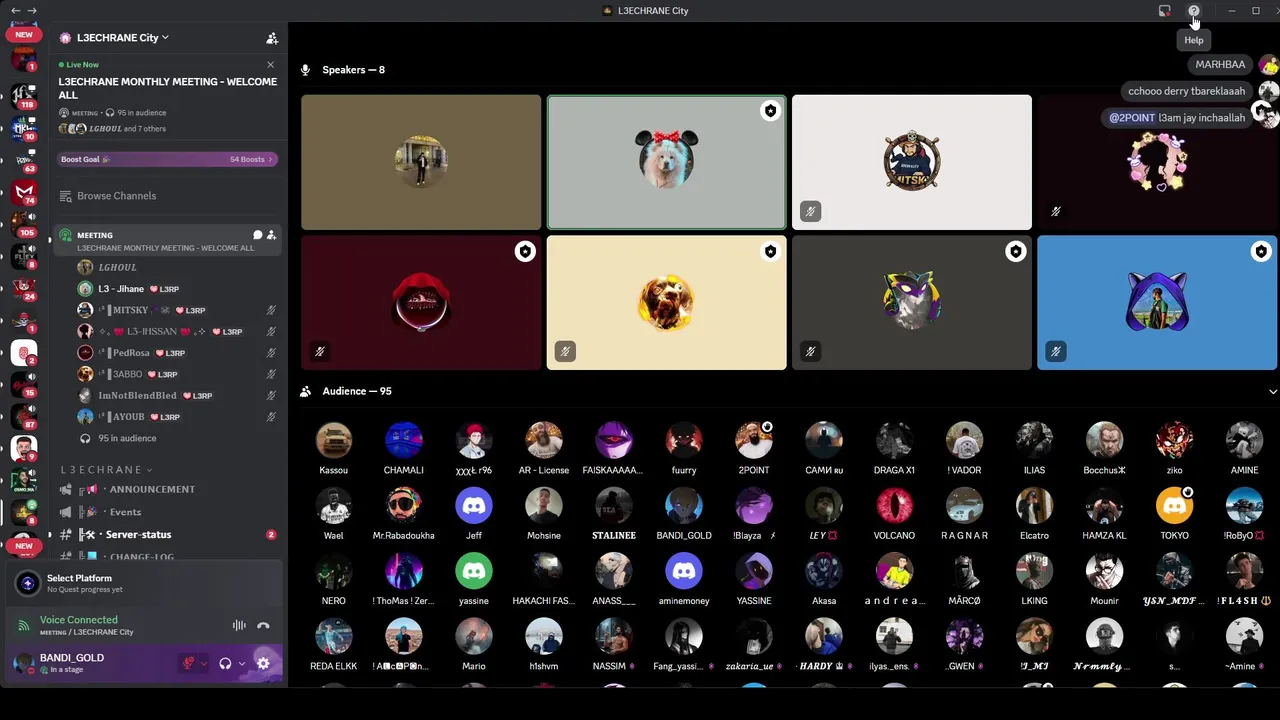The image size is (1280, 720).
Task: Open audience member CHAMALI
Action: pyautogui.click(x=404, y=449)
